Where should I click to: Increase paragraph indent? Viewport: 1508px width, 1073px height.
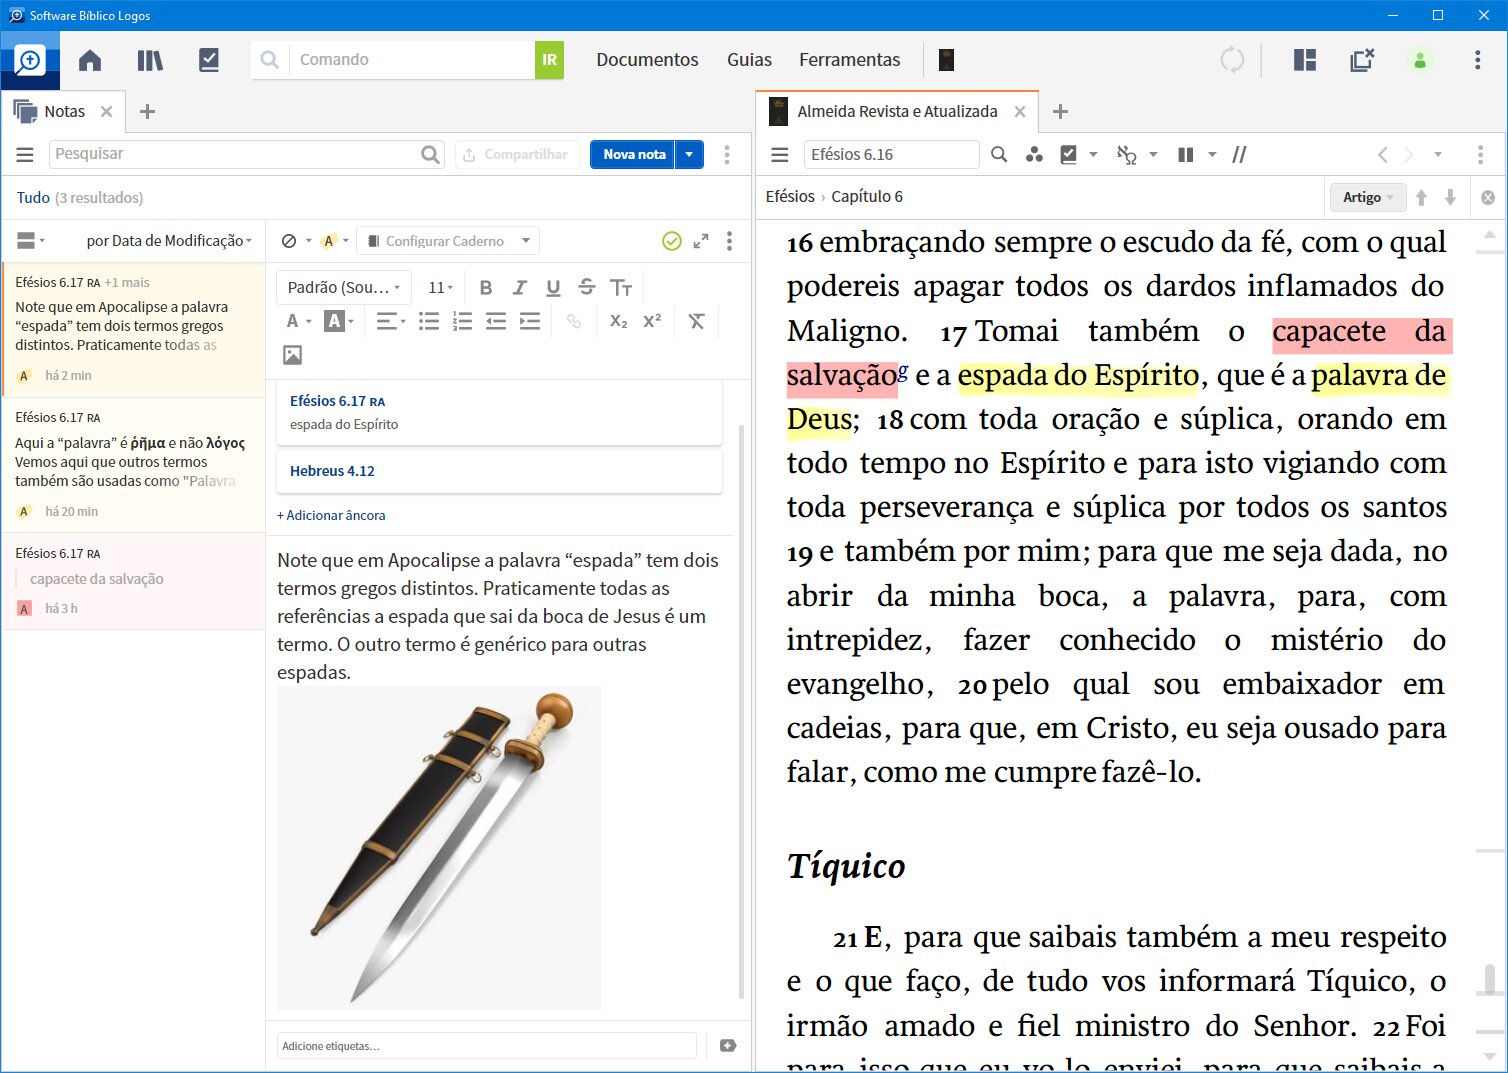coord(530,321)
